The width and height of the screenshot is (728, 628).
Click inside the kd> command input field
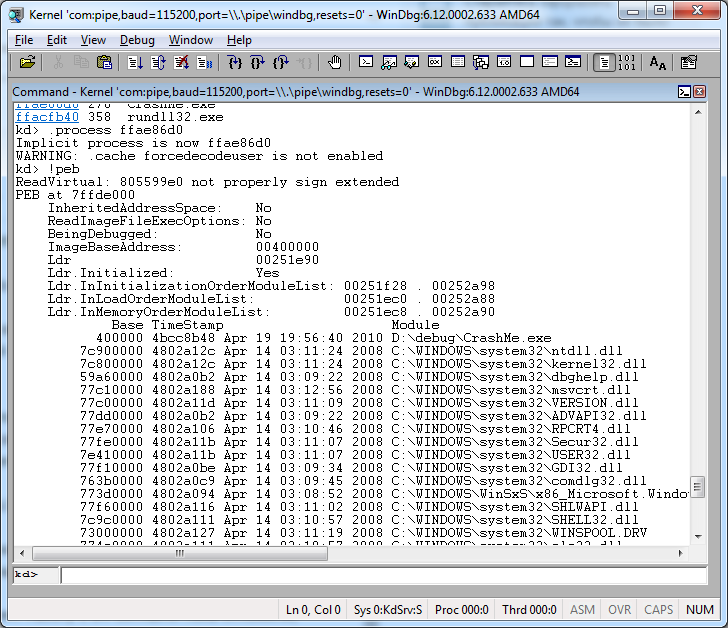click(384, 575)
